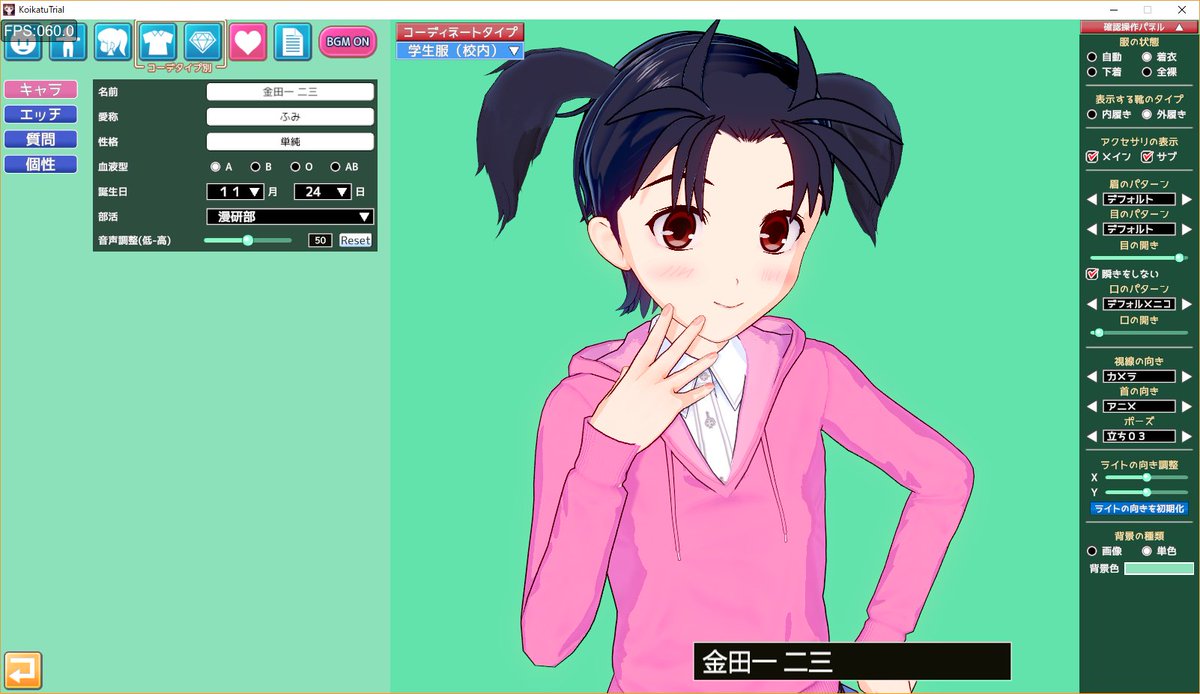Toggle サブ accessory display checkbox
Screen dimensions: 1200x694
click(1147, 157)
